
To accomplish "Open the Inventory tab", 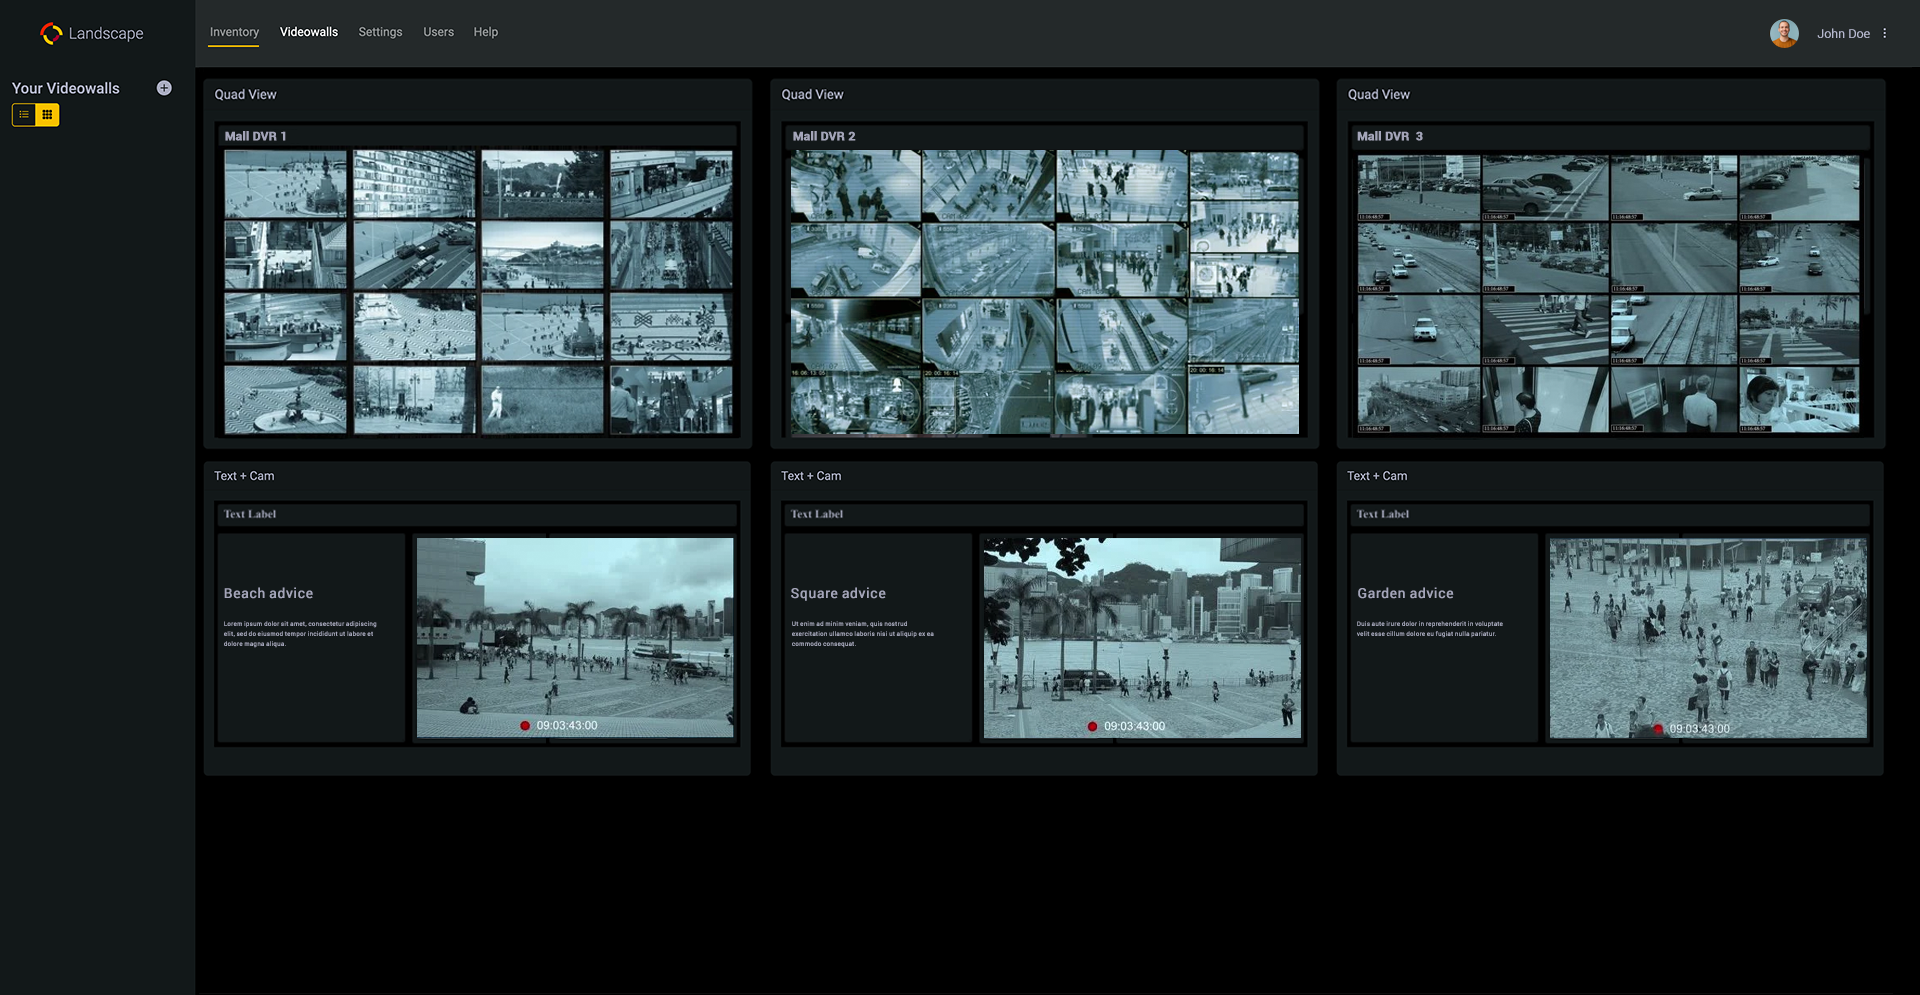I will [234, 32].
